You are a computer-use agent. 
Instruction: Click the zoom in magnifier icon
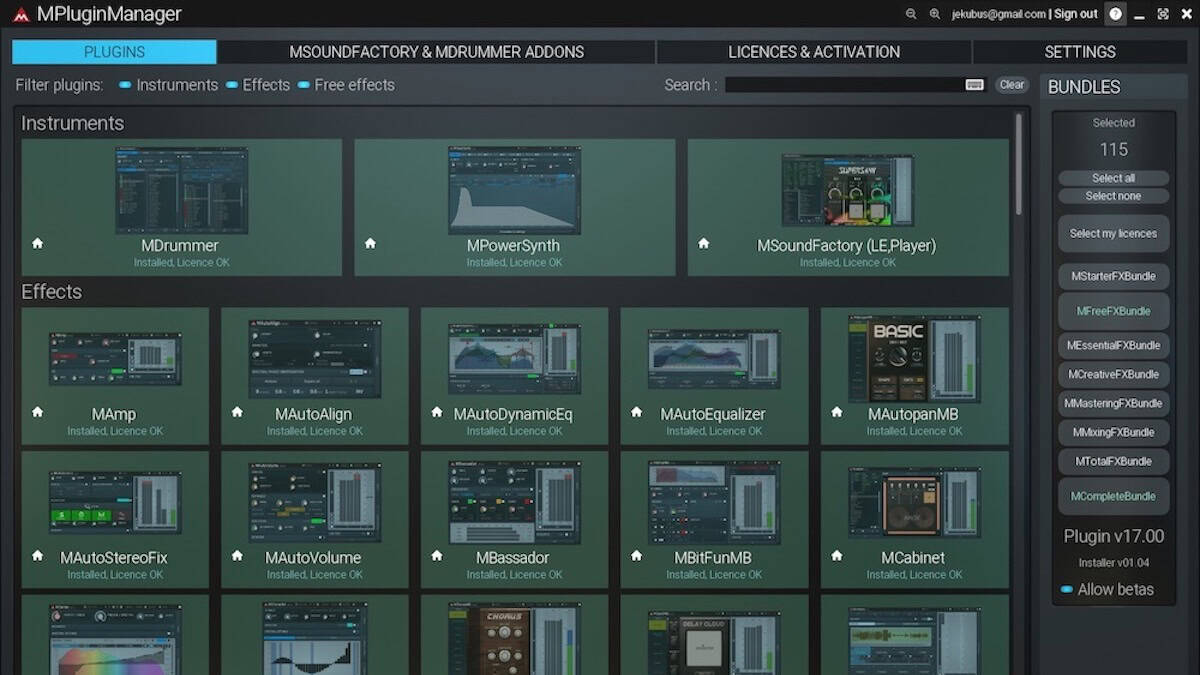[935, 14]
